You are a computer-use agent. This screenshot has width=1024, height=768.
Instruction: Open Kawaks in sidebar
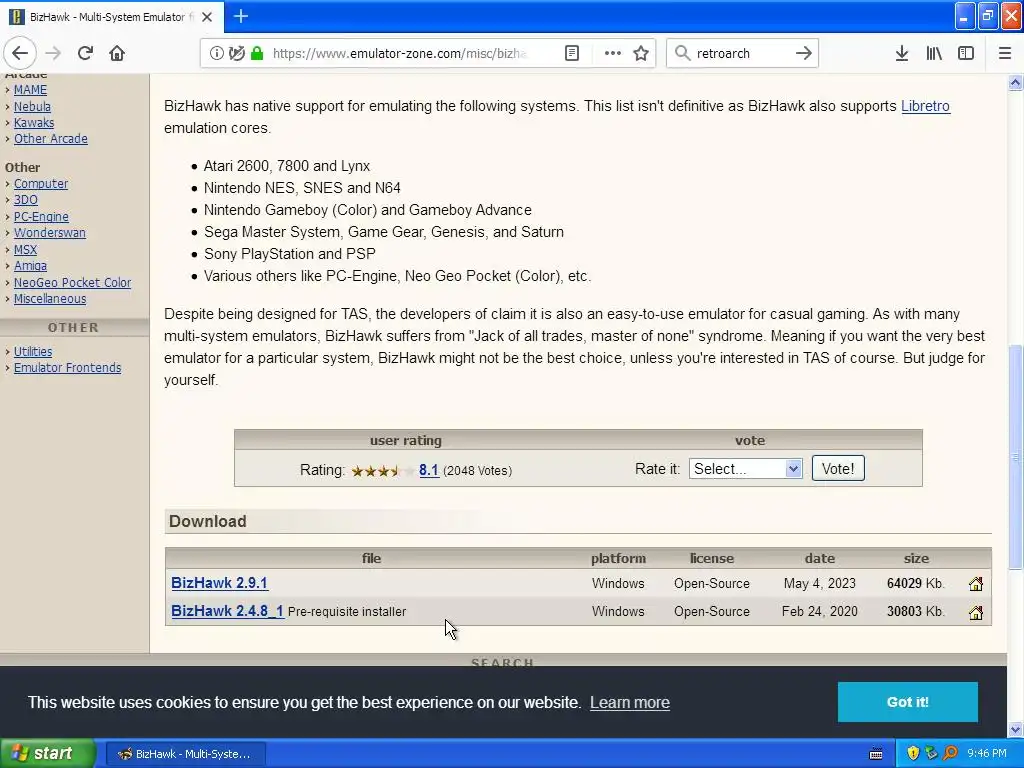coord(34,122)
